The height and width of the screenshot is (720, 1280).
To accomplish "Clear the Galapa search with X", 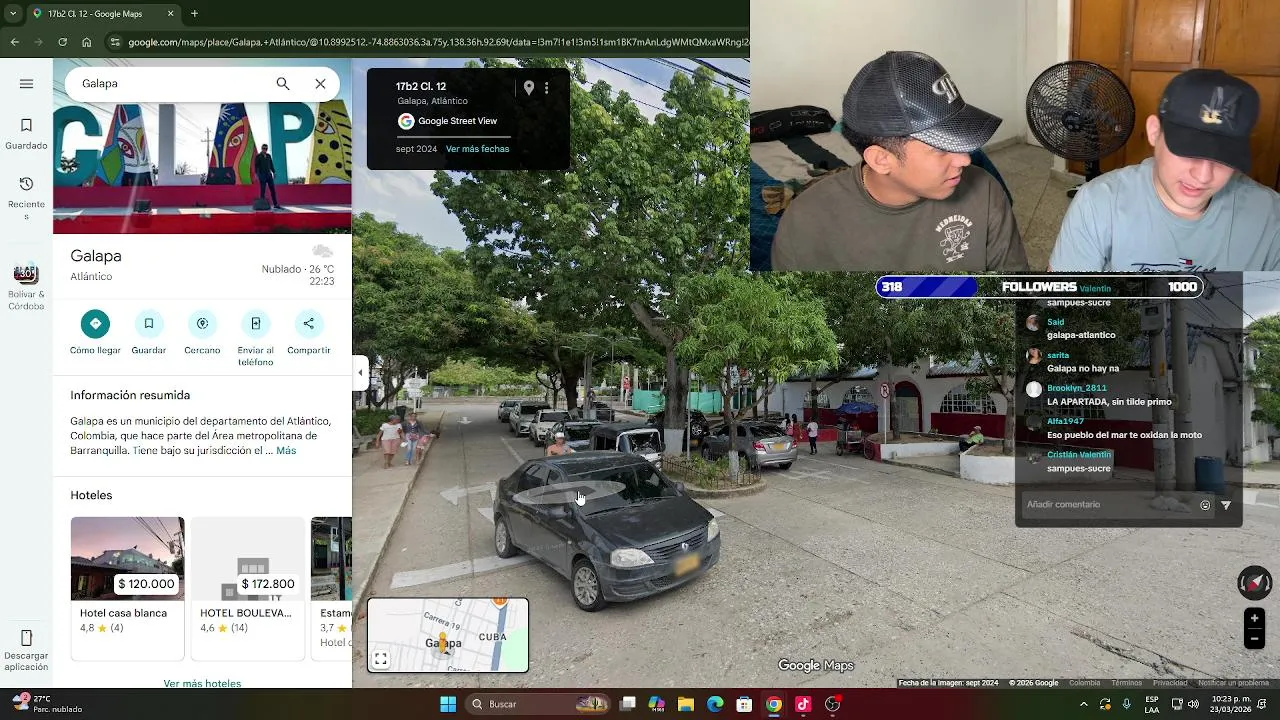I will pyautogui.click(x=320, y=84).
